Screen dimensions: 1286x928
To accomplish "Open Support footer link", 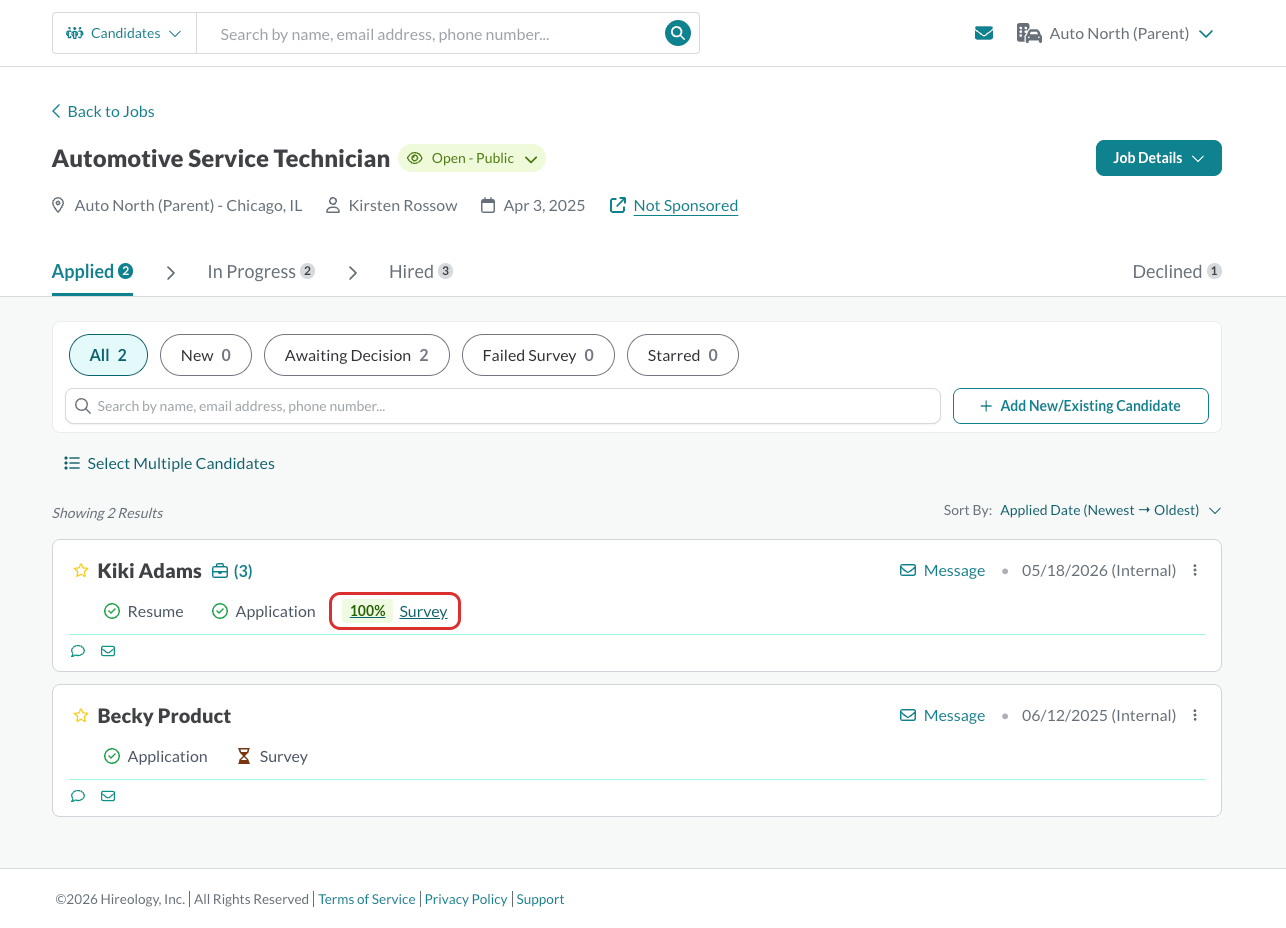I will (x=541, y=899).
